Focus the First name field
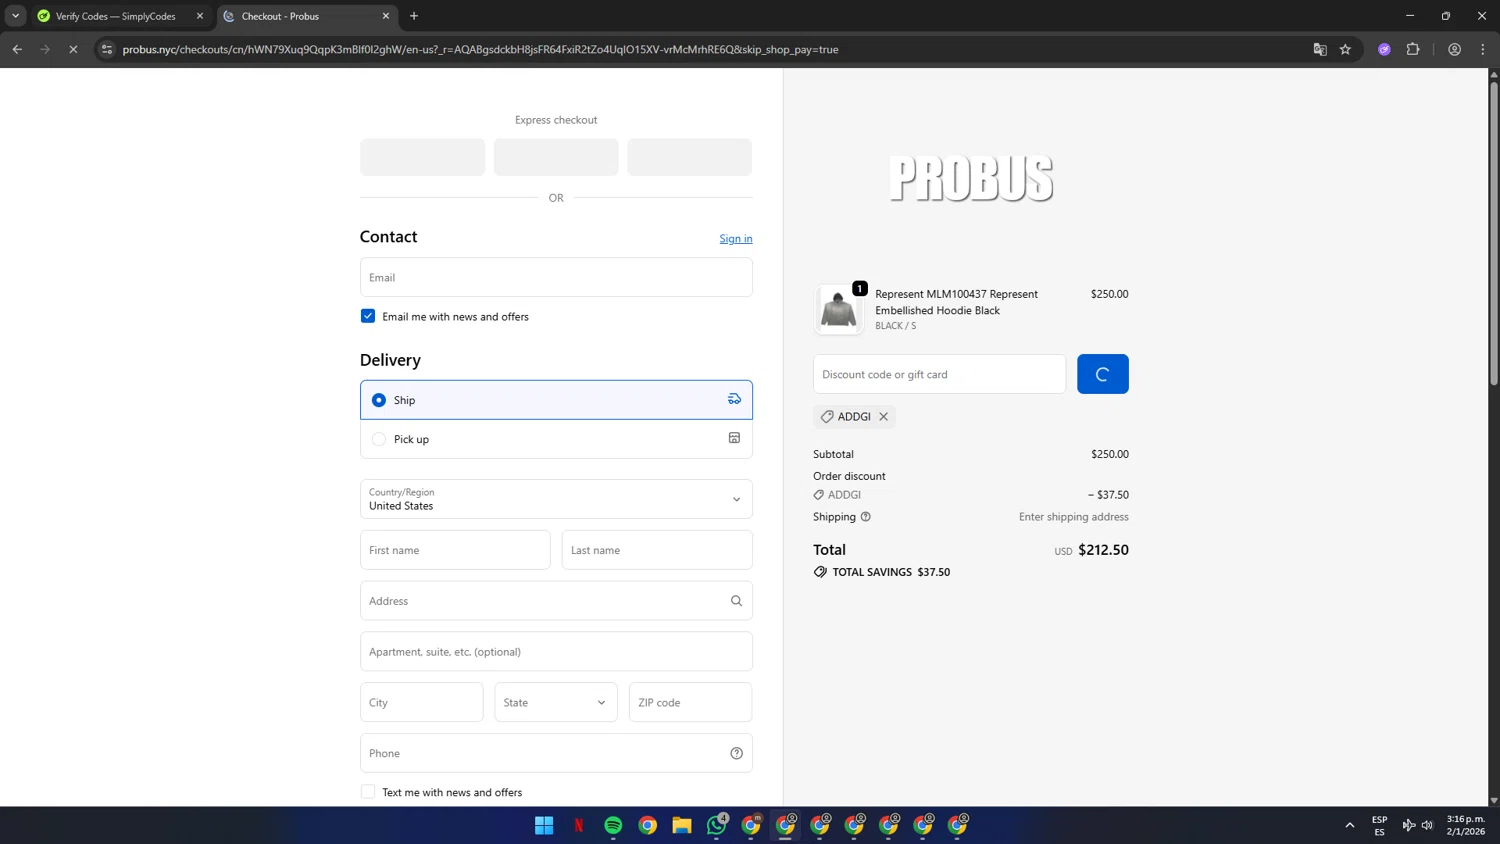Image resolution: width=1500 pixels, height=844 pixels. pyautogui.click(x=455, y=550)
